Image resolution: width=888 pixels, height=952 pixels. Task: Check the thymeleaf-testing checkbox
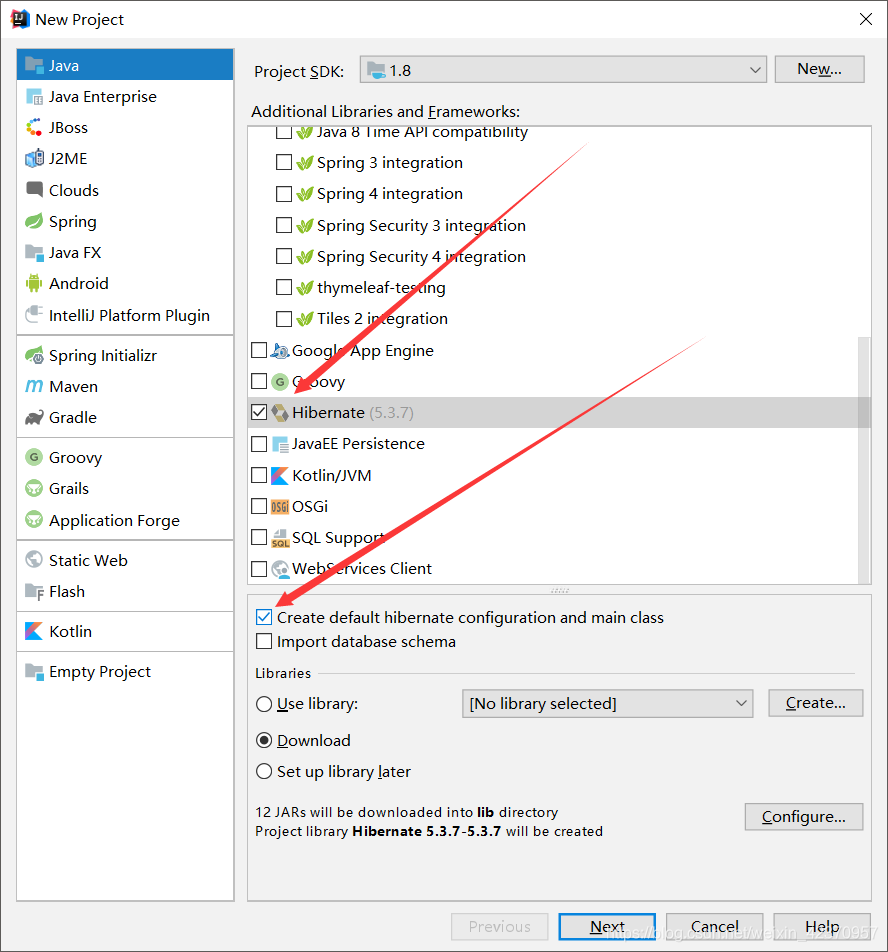283,287
